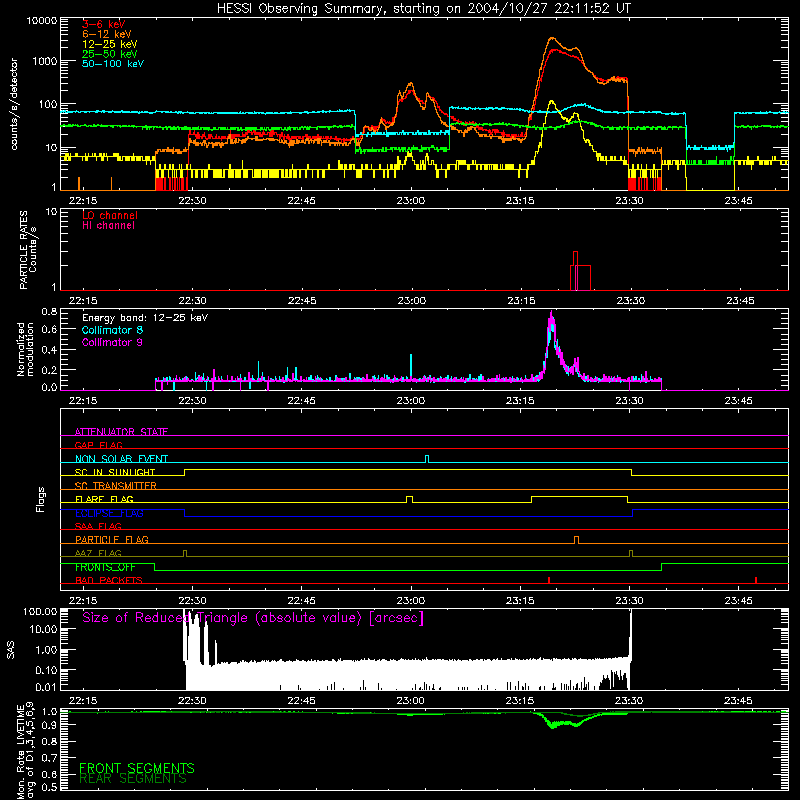
Task: Click the 'Normalized modulation' axis label
Action: (25, 349)
